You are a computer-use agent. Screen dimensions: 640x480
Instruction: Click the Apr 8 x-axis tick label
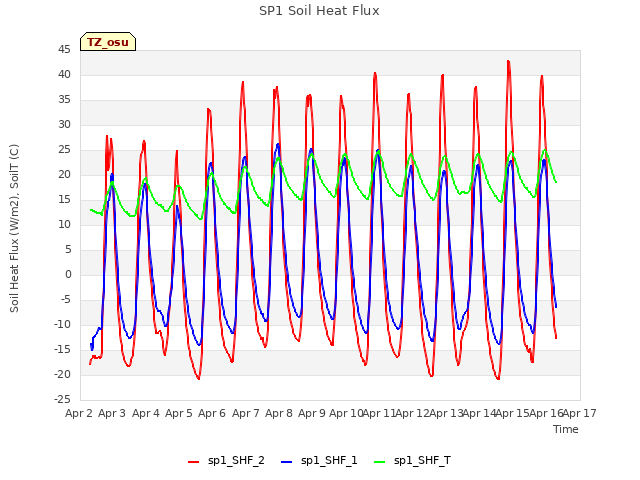(x=279, y=413)
